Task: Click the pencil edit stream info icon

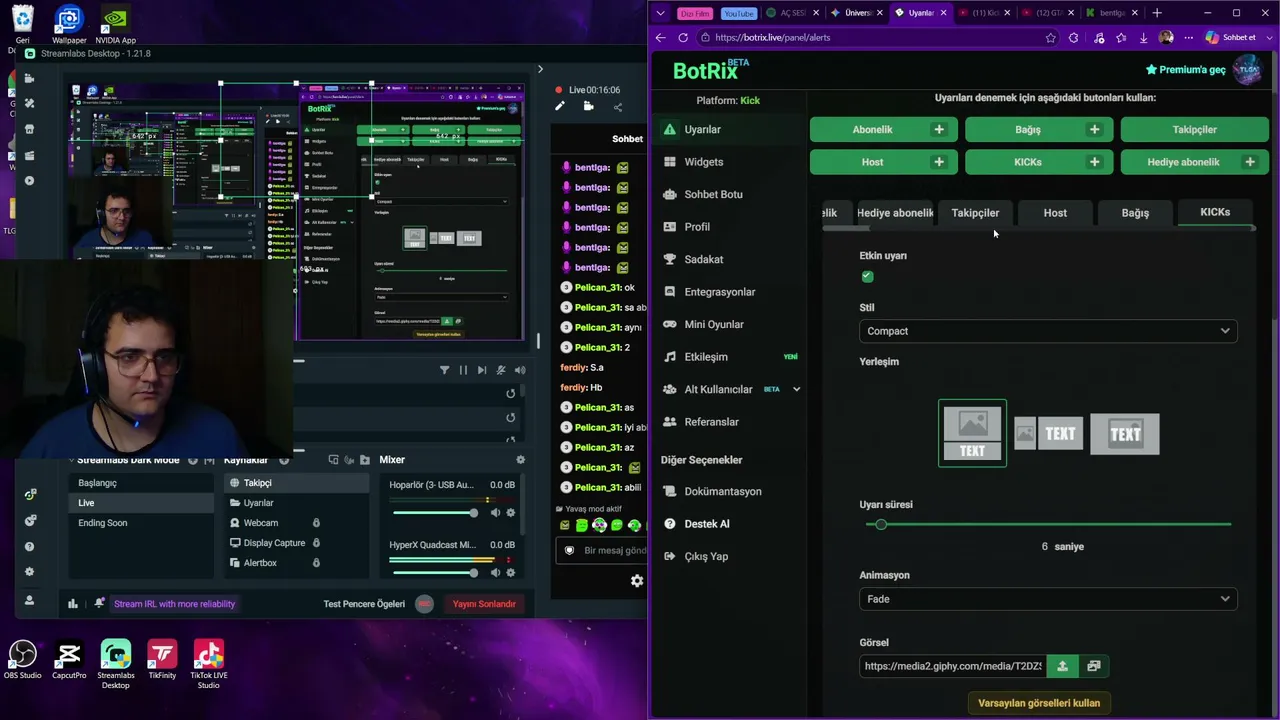Action: pos(560,106)
